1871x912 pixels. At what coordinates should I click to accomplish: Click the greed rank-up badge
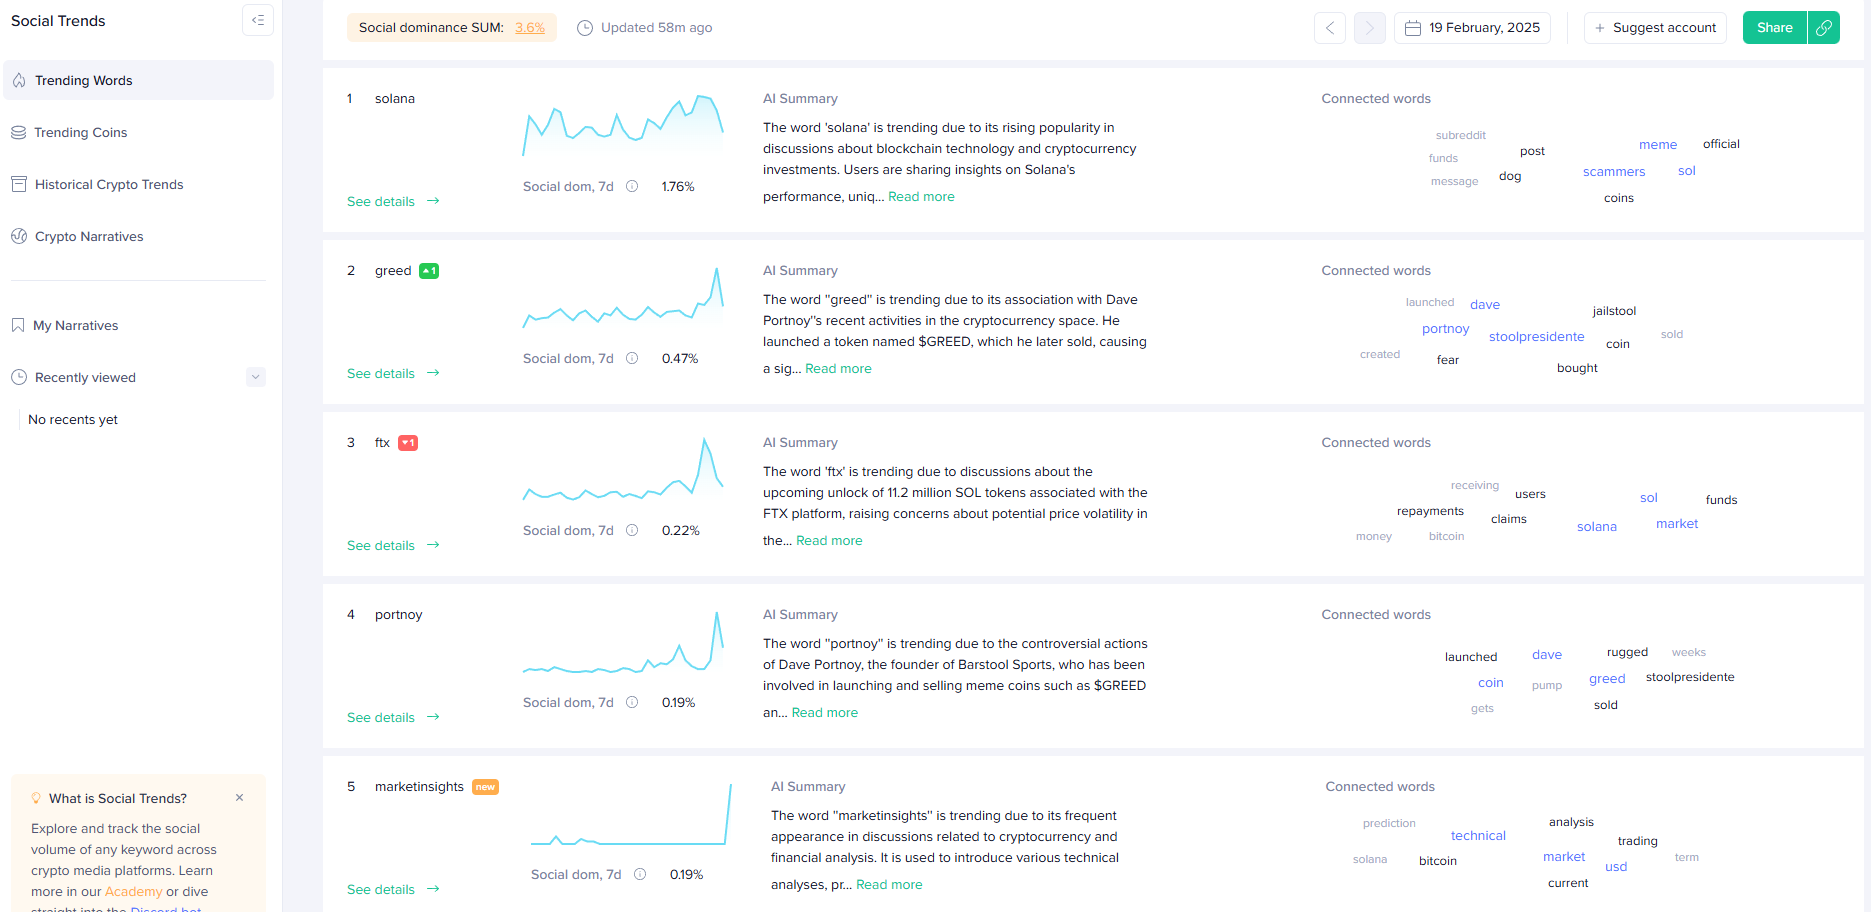click(x=429, y=271)
